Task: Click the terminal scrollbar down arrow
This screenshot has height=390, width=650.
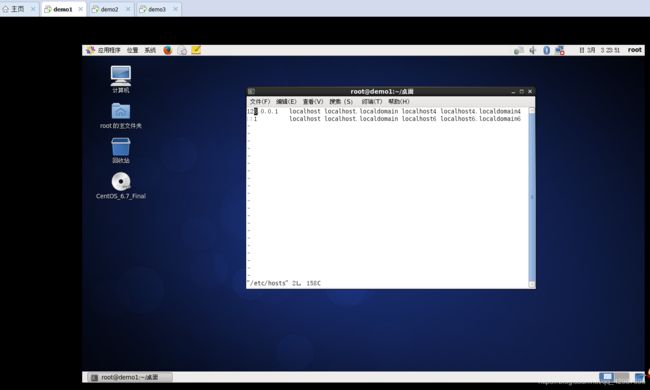Action: [x=532, y=284]
